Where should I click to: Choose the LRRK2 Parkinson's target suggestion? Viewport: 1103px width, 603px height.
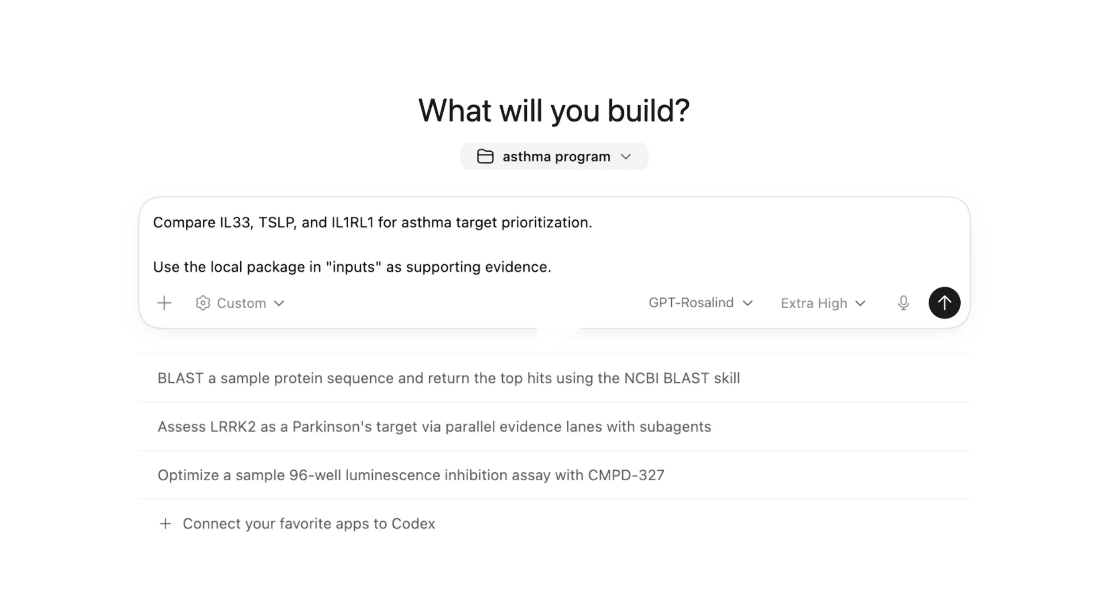434,426
